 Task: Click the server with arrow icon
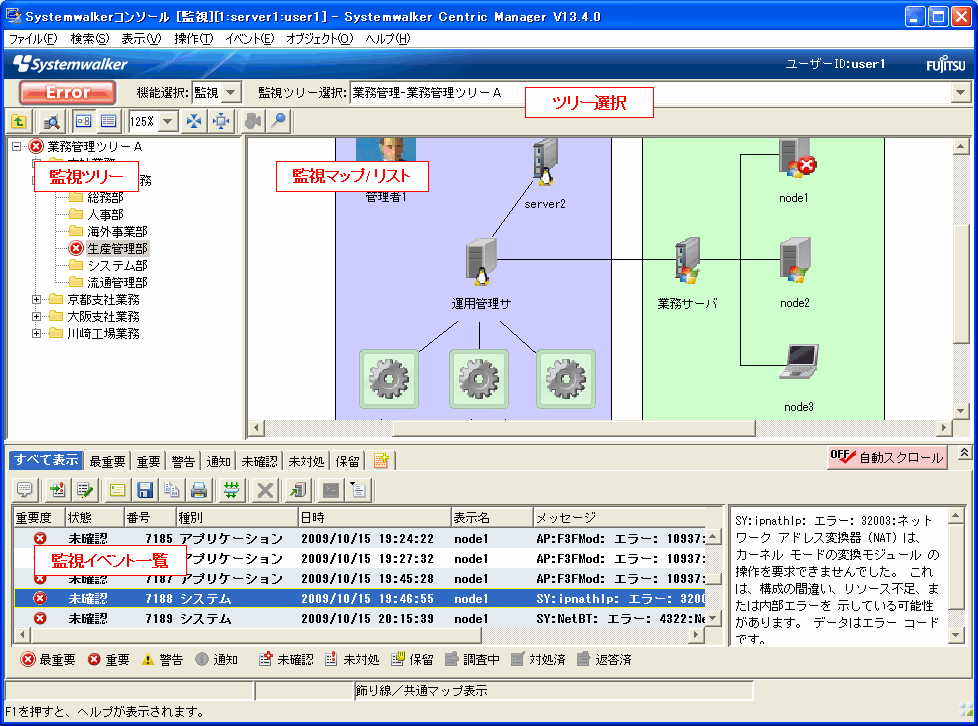click(298, 490)
